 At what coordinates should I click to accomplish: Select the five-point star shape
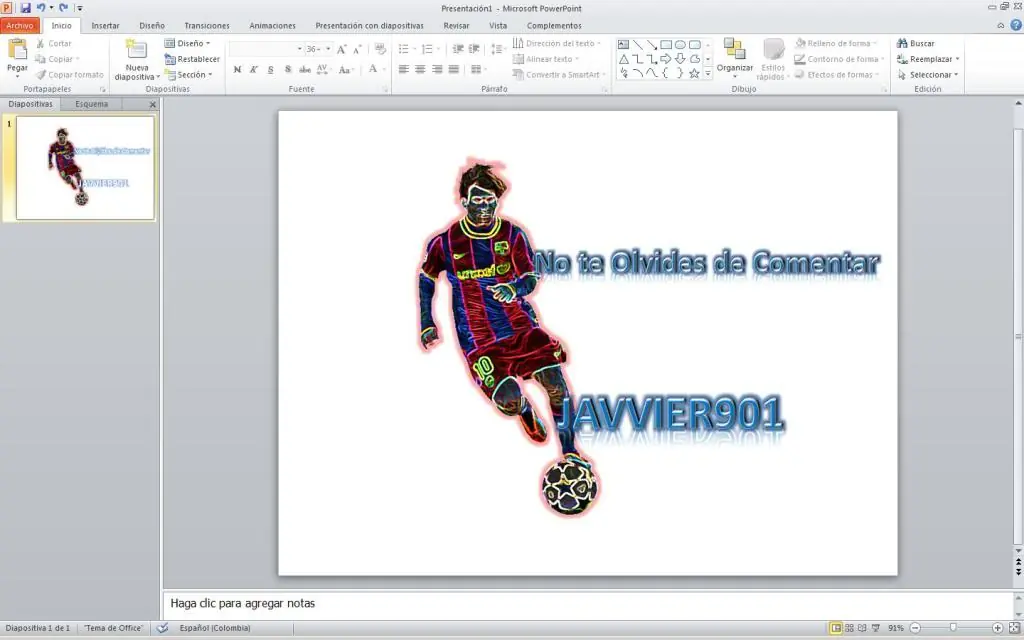(695, 73)
